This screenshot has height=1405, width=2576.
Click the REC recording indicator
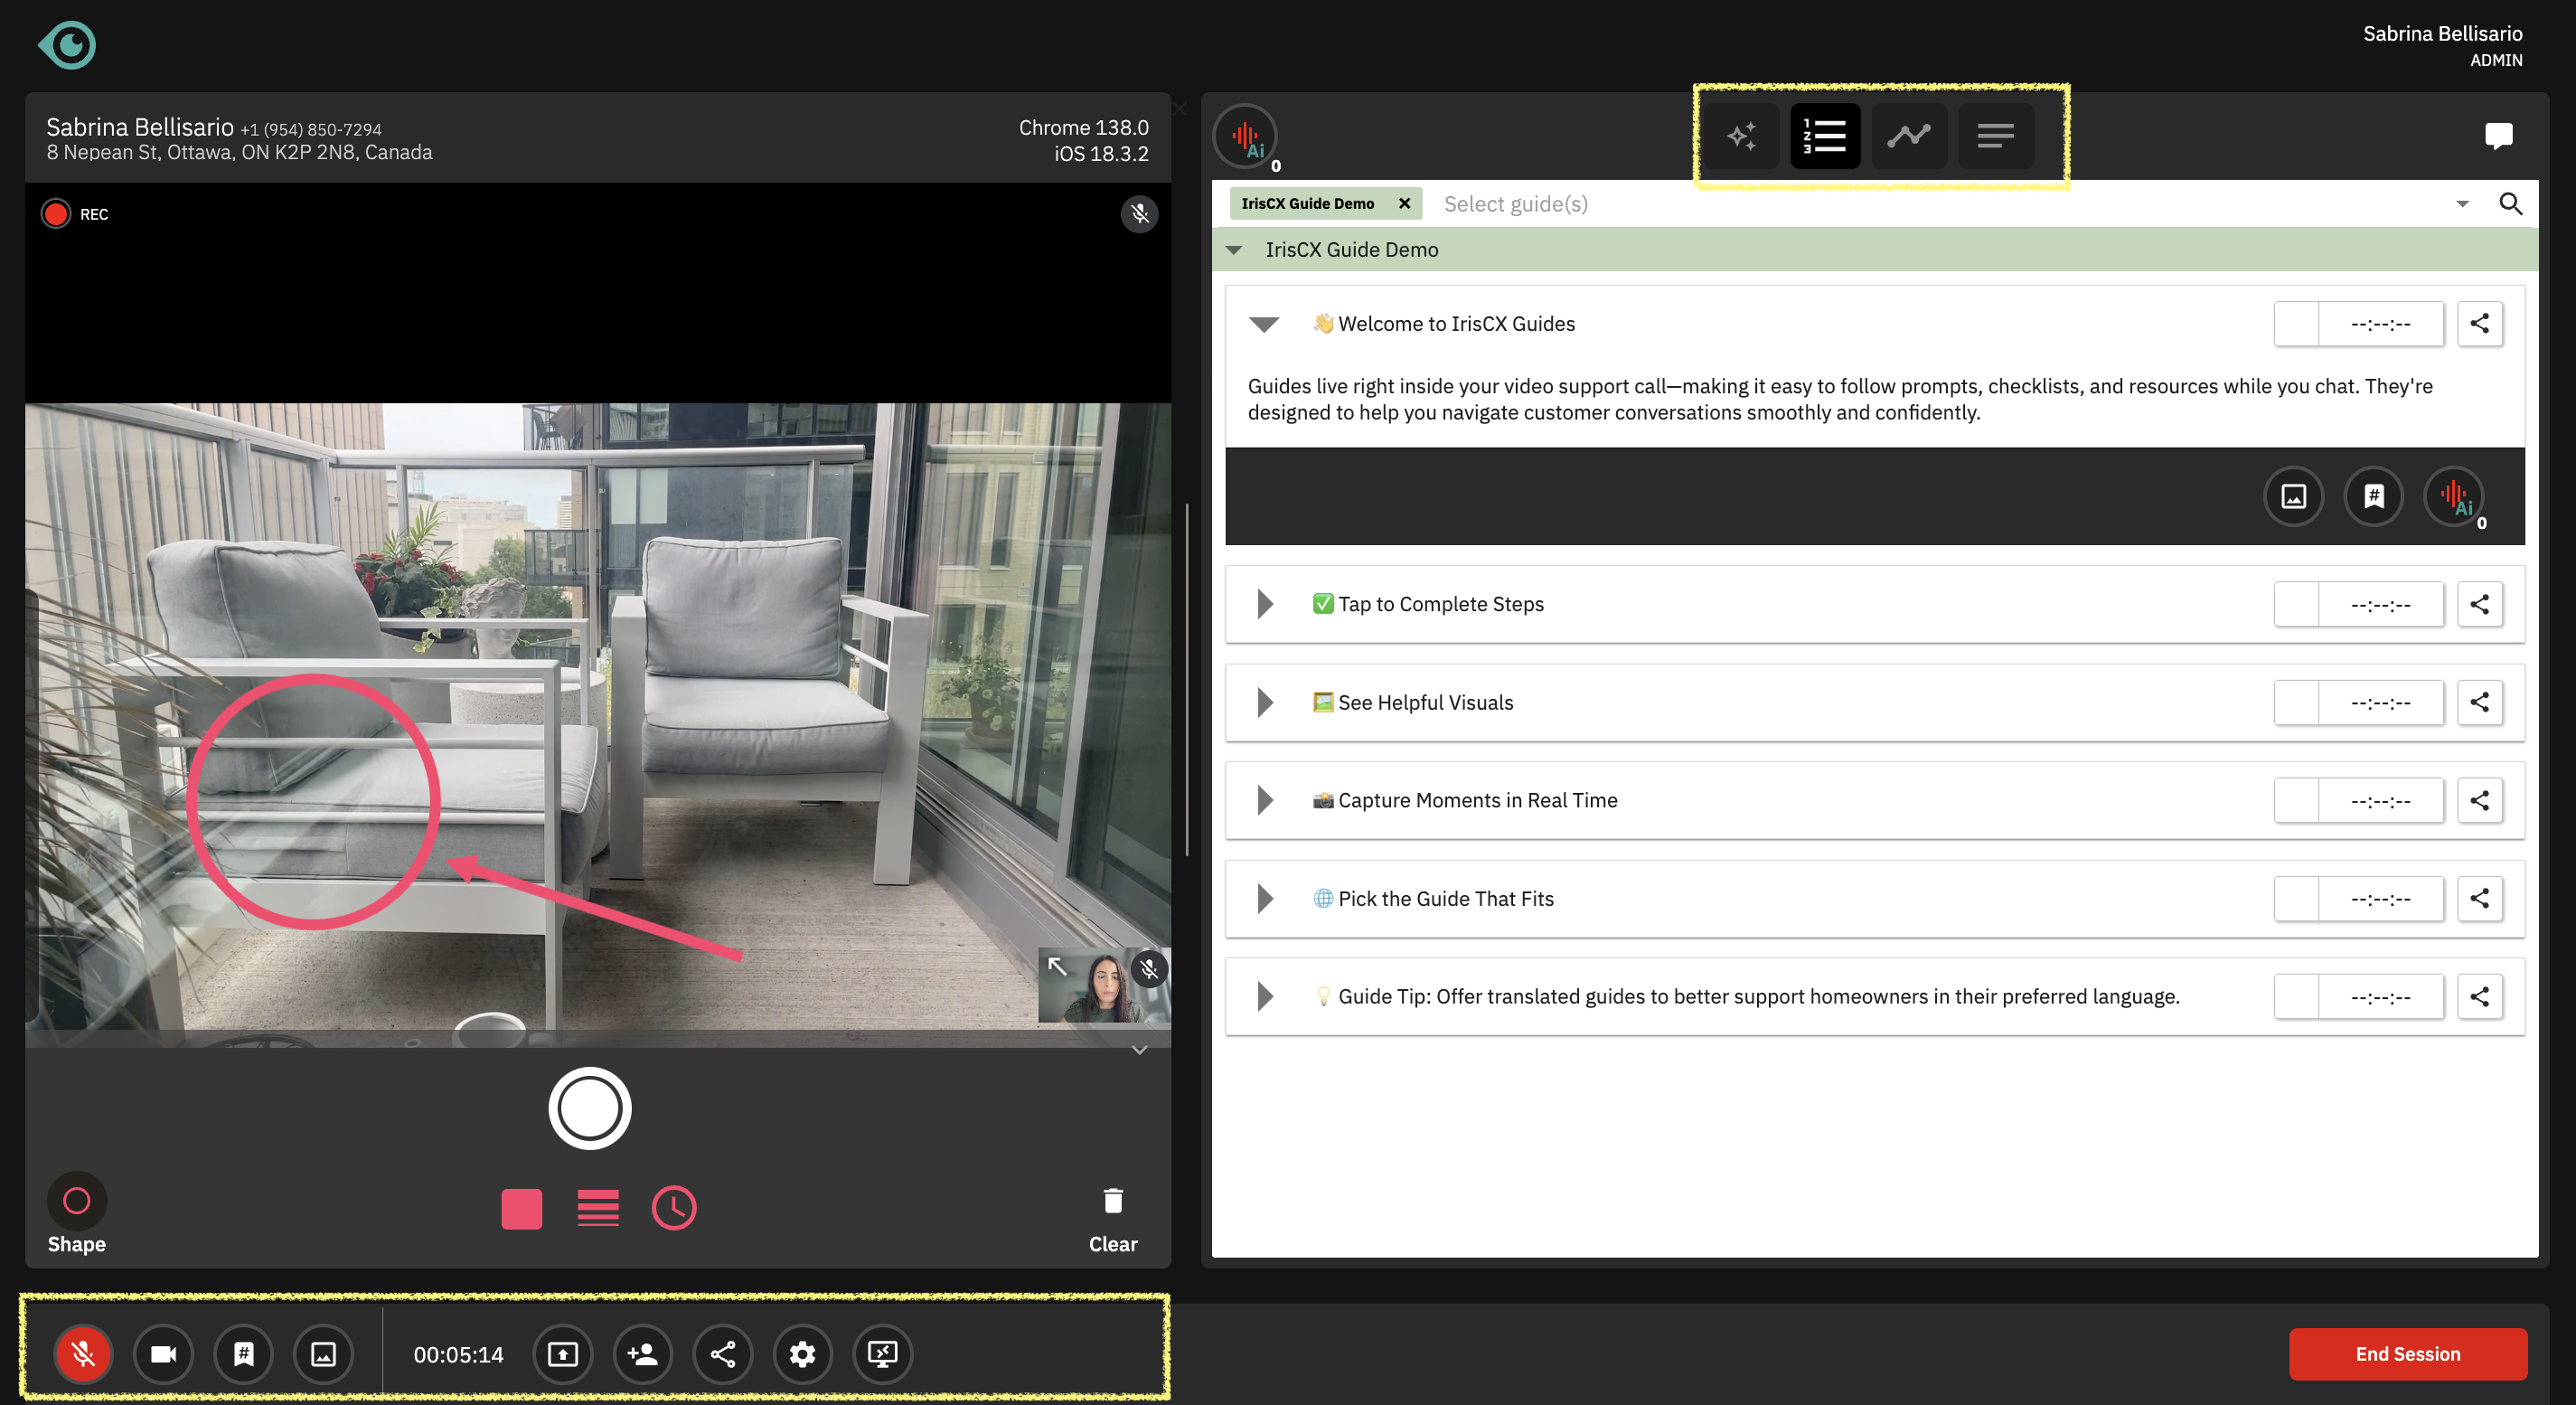pyautogui.click(x=75, y=214)
